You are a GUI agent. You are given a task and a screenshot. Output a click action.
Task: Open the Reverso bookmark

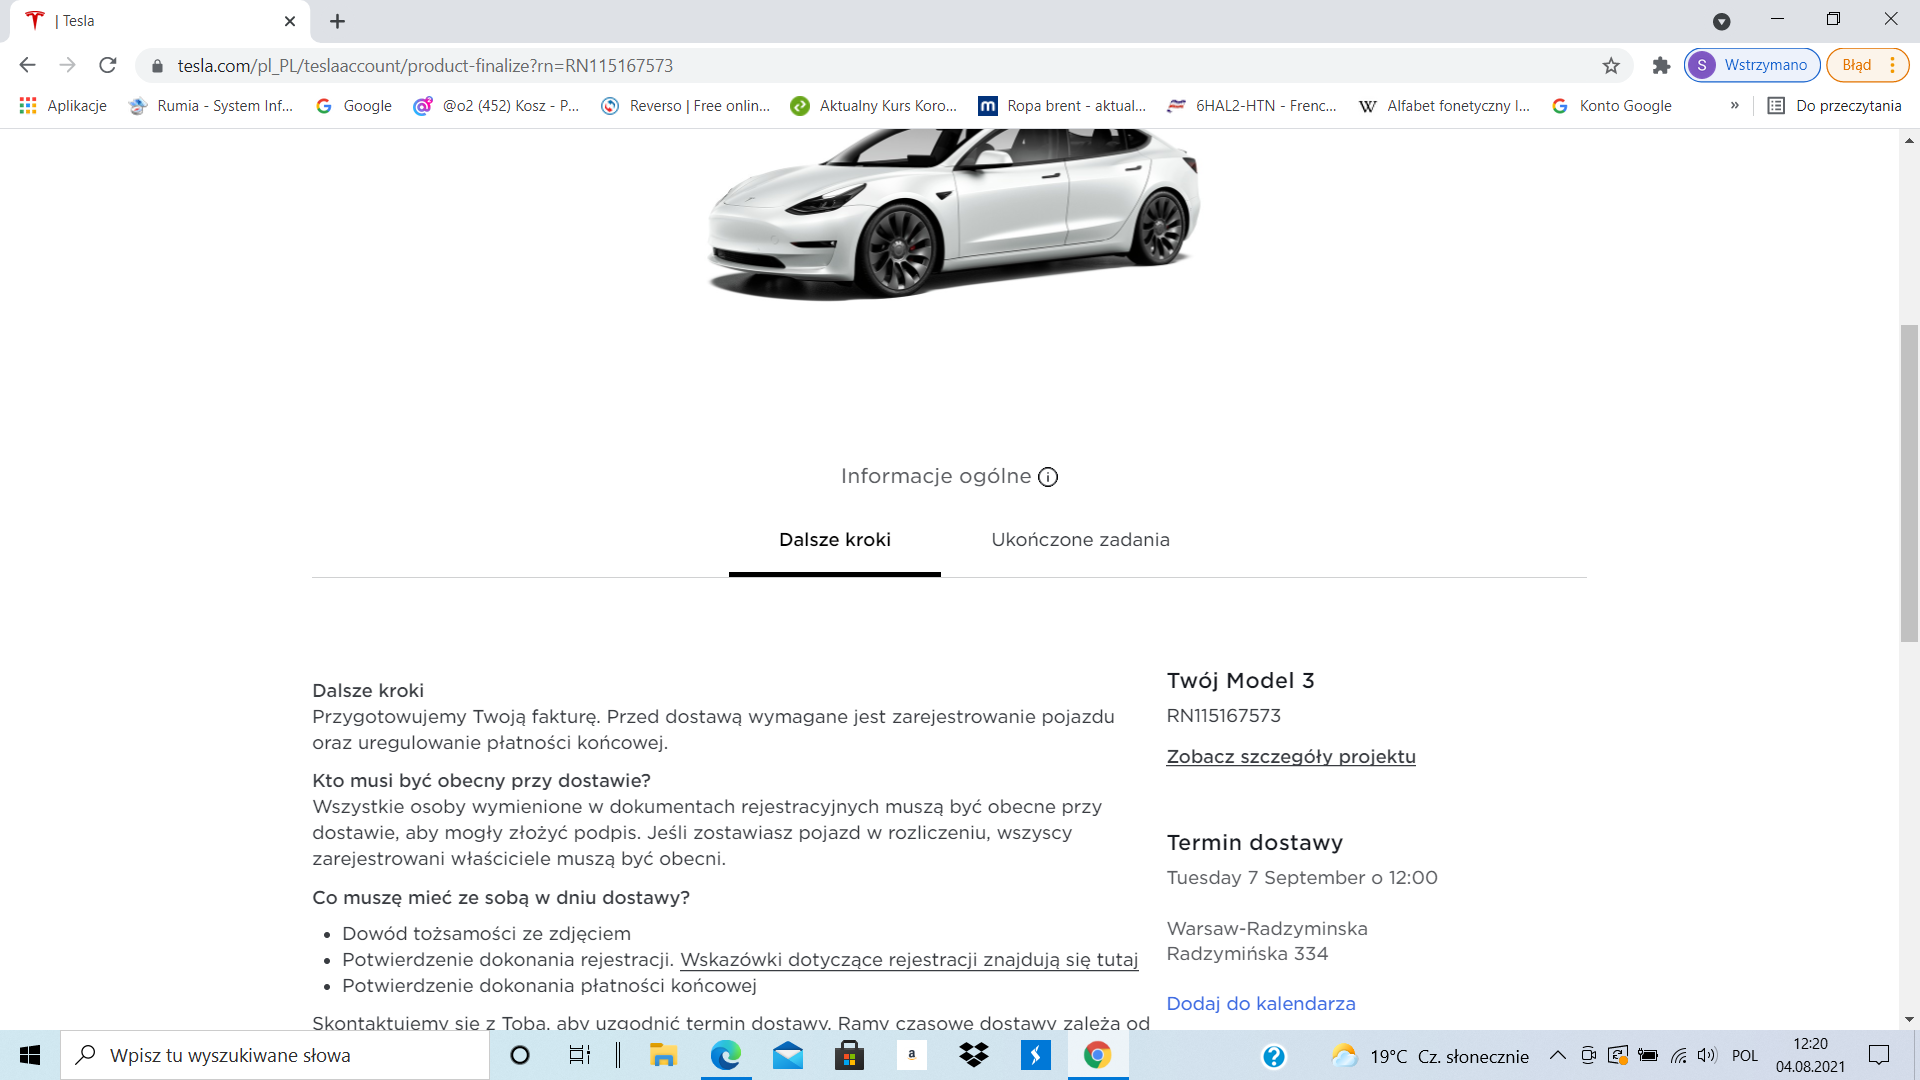coord(686,106)
